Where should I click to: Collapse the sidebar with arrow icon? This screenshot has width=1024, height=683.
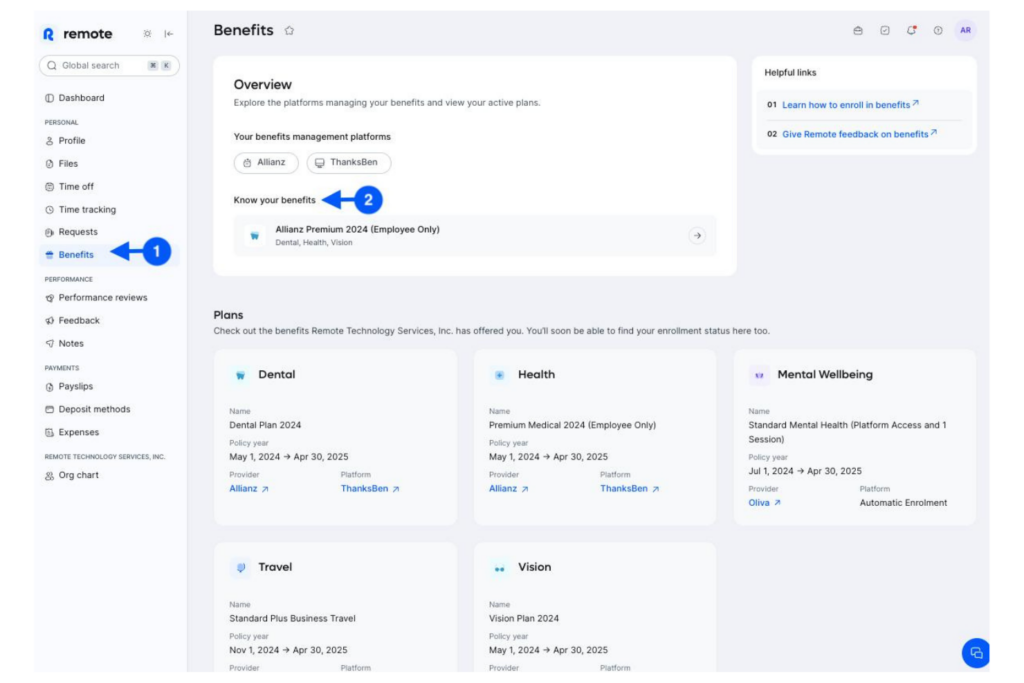tap(168, 34)
